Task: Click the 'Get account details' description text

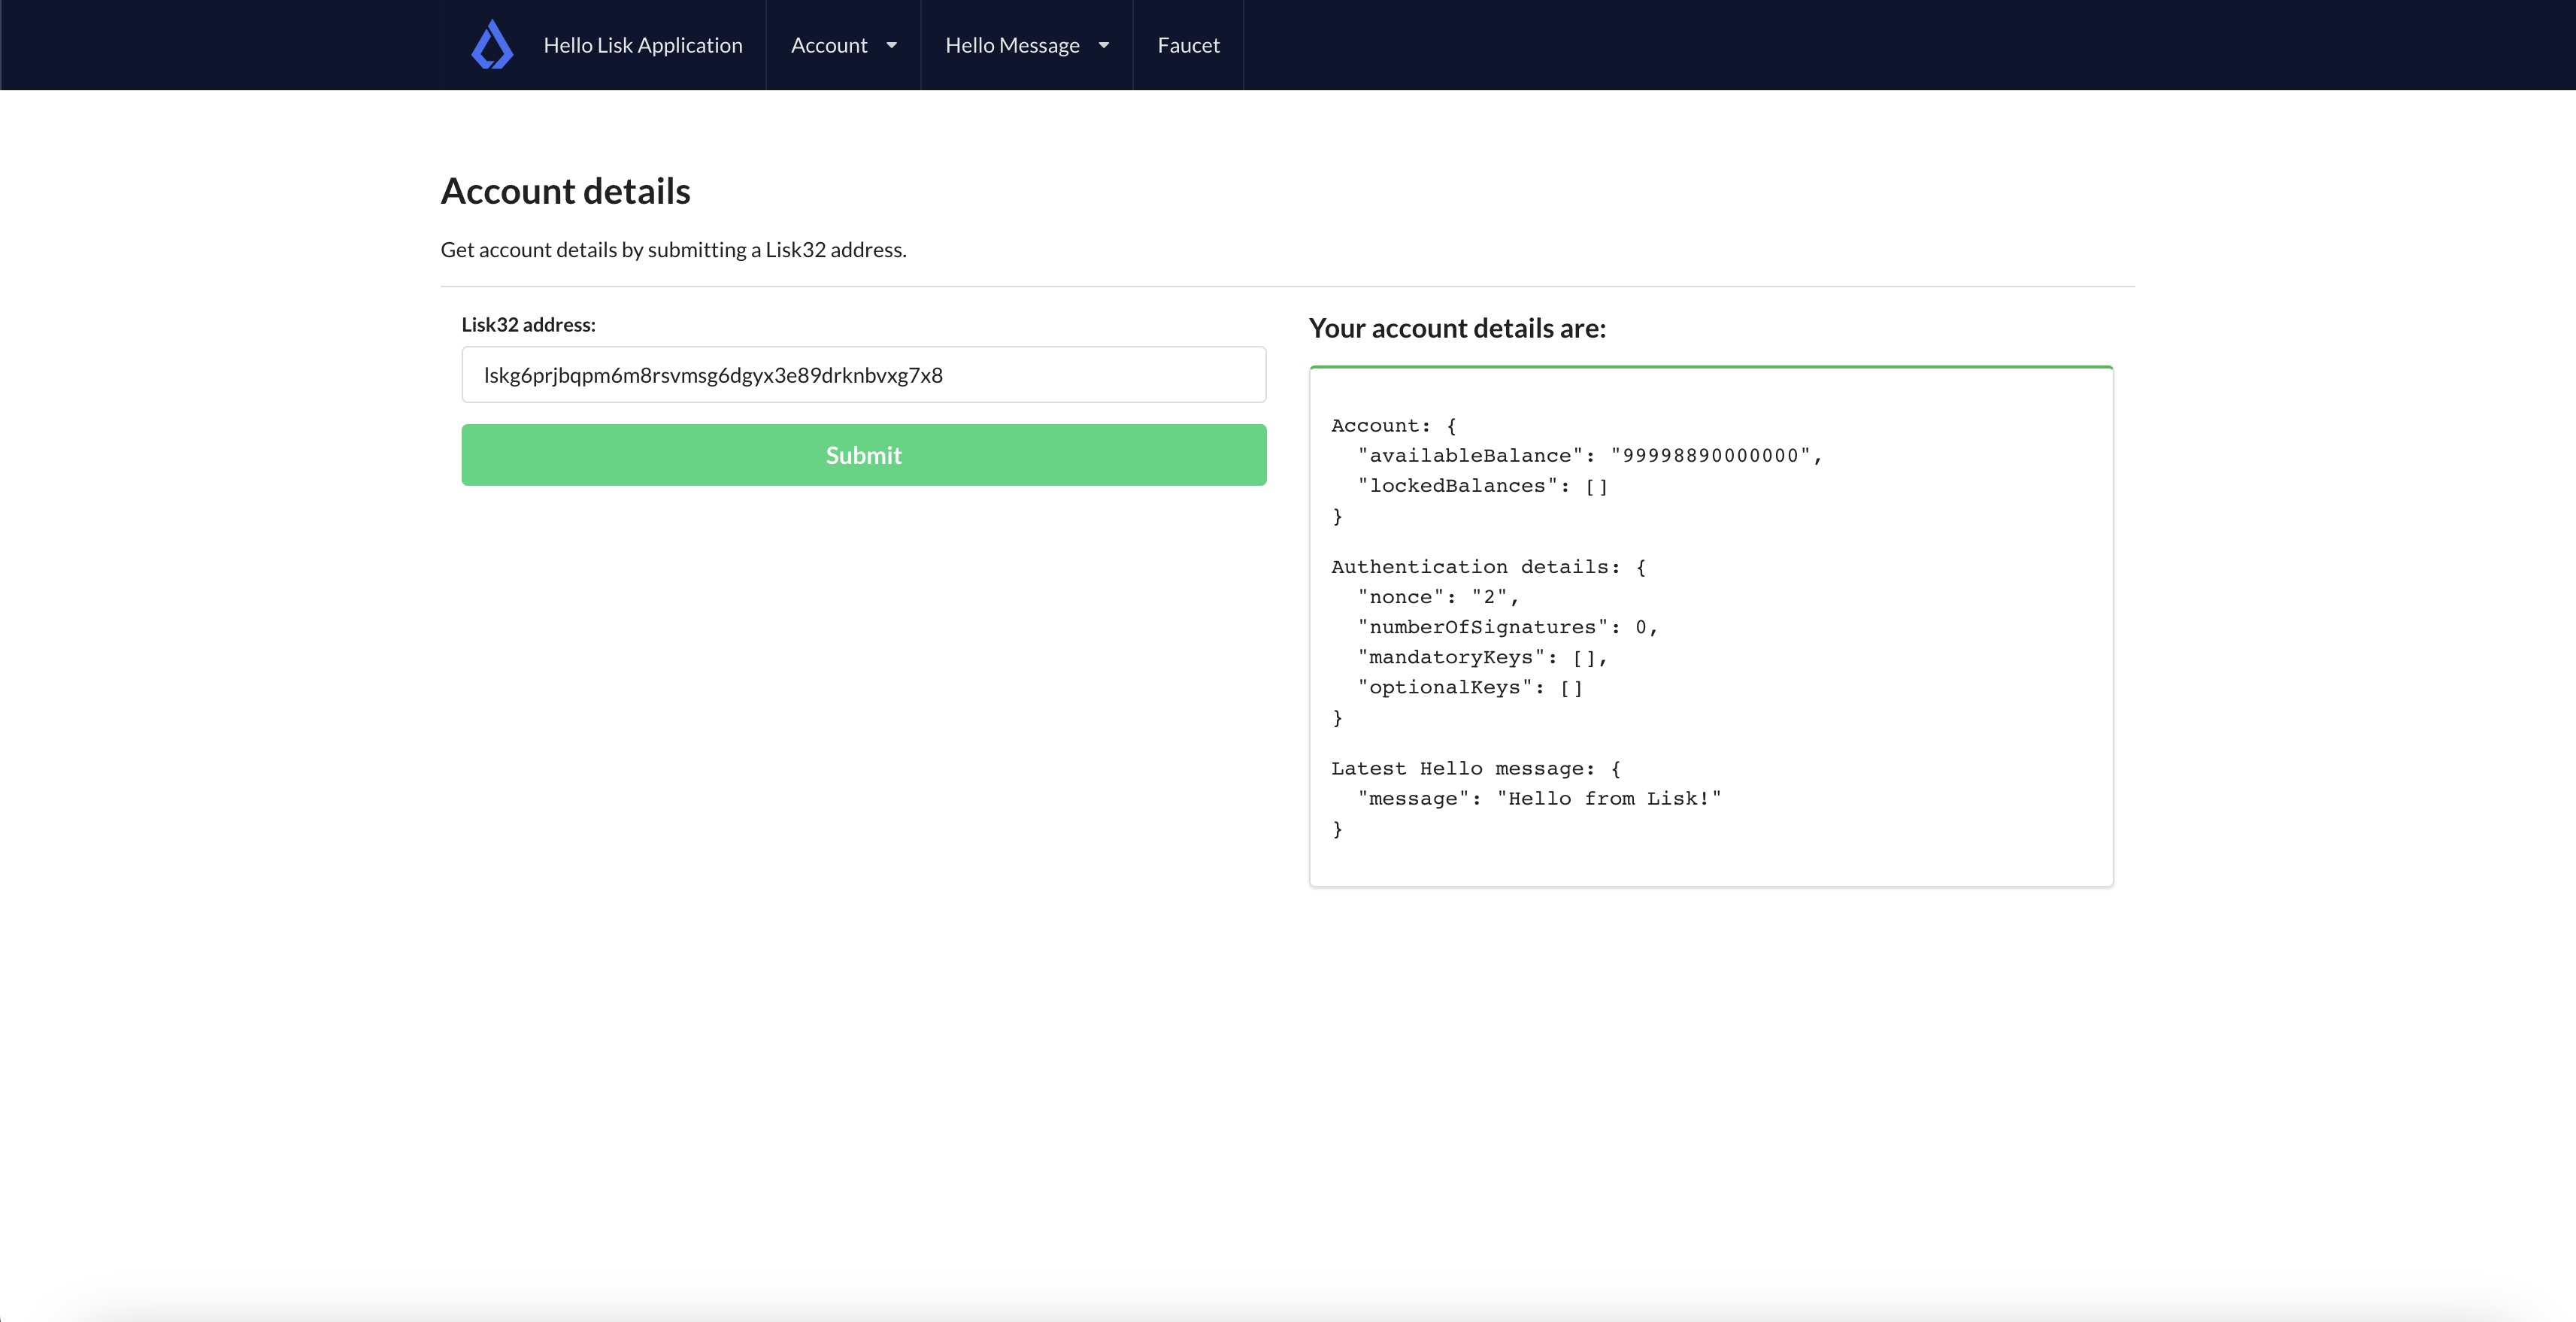Action: point(673,249)
